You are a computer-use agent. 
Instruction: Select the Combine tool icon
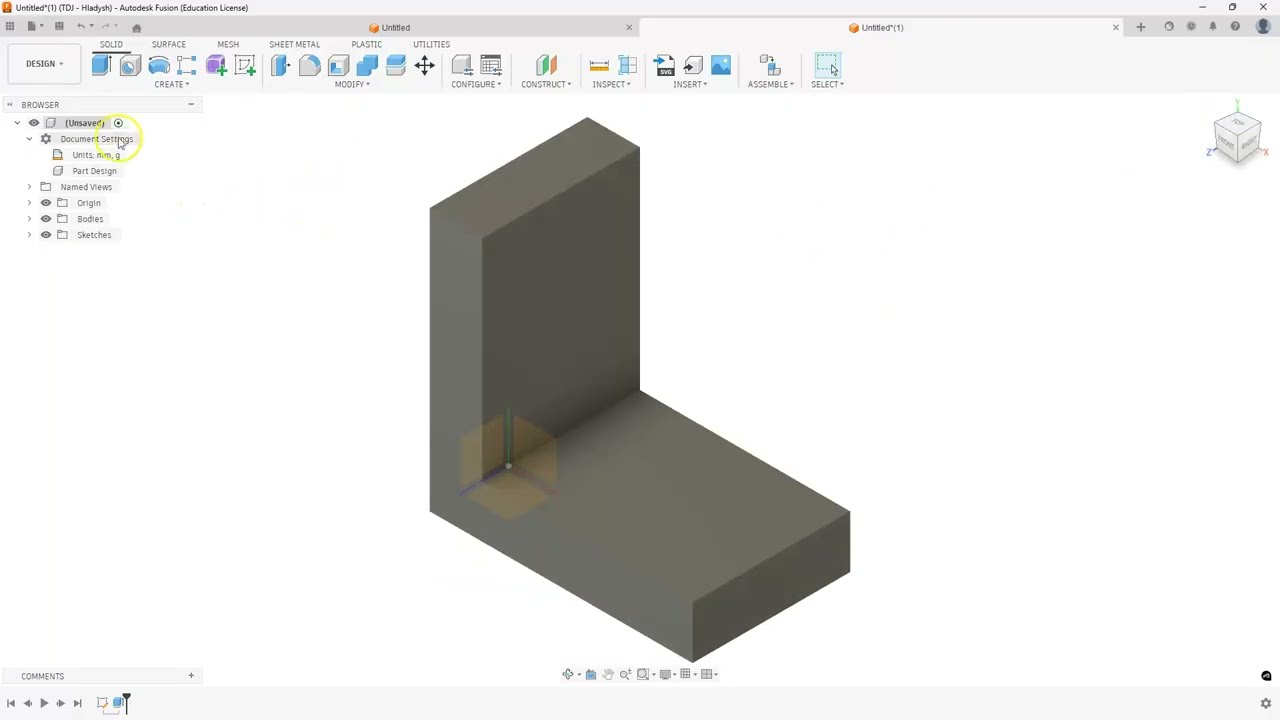click(x=367, y=66)
